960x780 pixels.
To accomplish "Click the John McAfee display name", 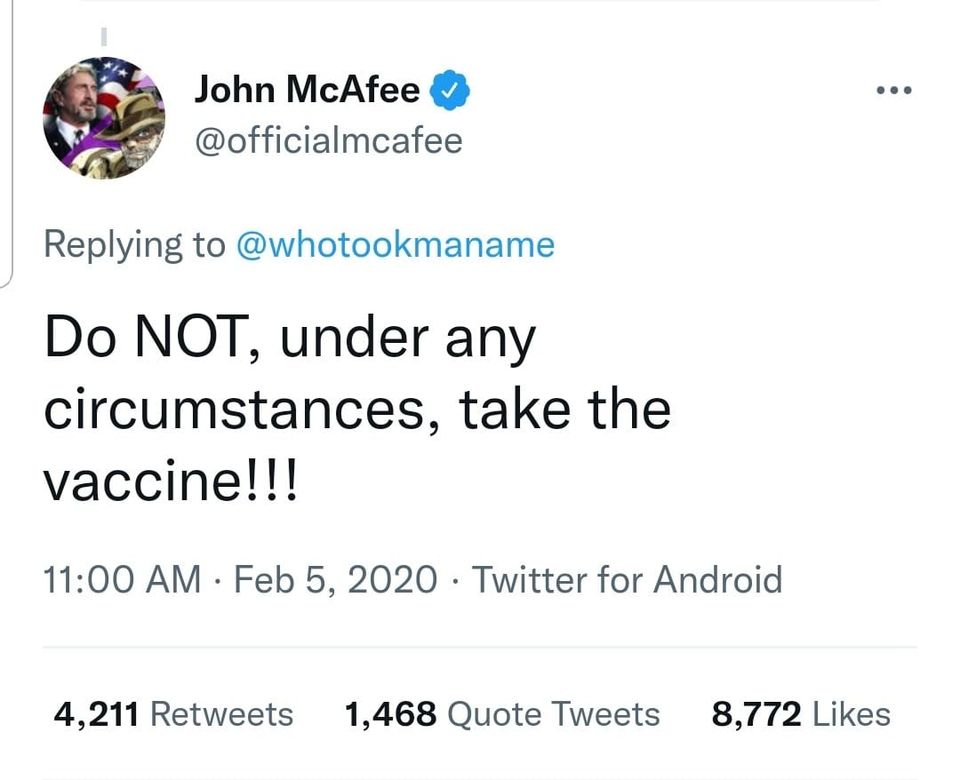I will coord(307,91).
